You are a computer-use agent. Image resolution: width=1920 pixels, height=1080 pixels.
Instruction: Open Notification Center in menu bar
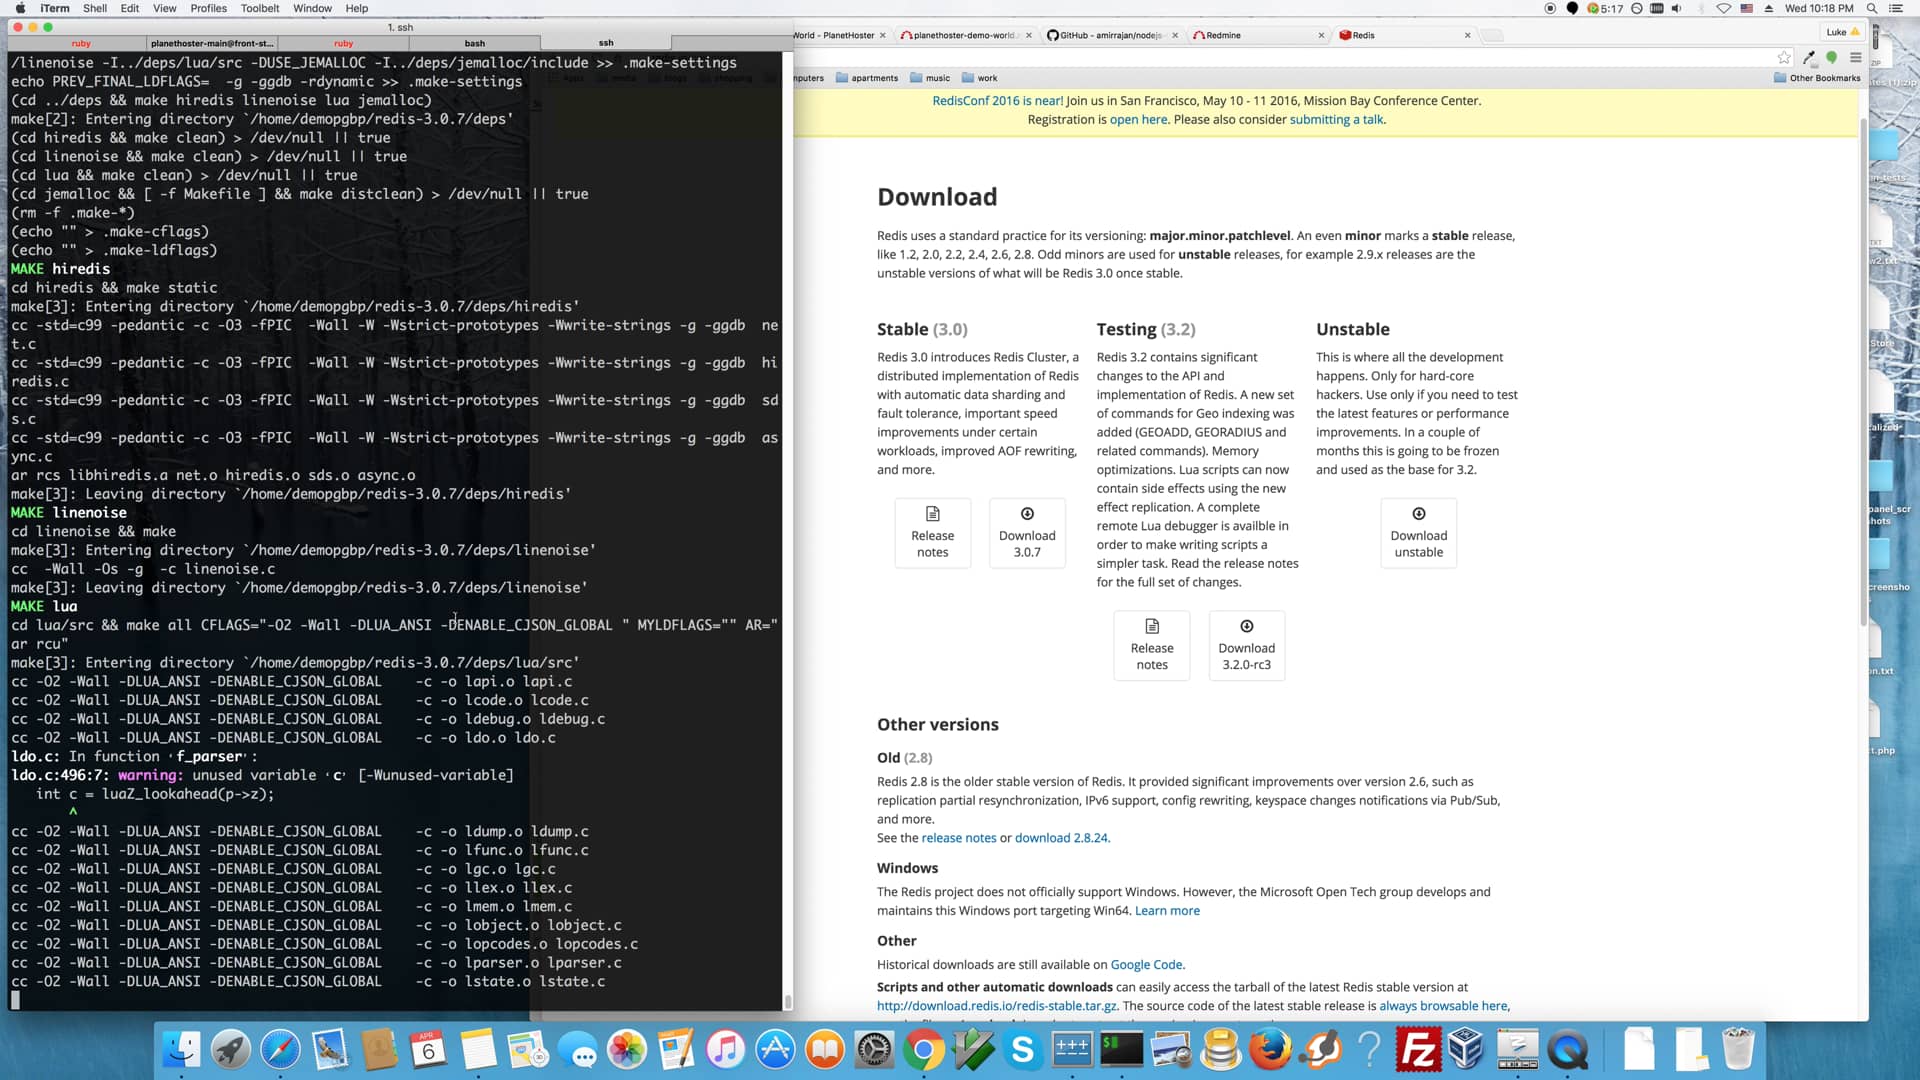tap(1896, 8)
